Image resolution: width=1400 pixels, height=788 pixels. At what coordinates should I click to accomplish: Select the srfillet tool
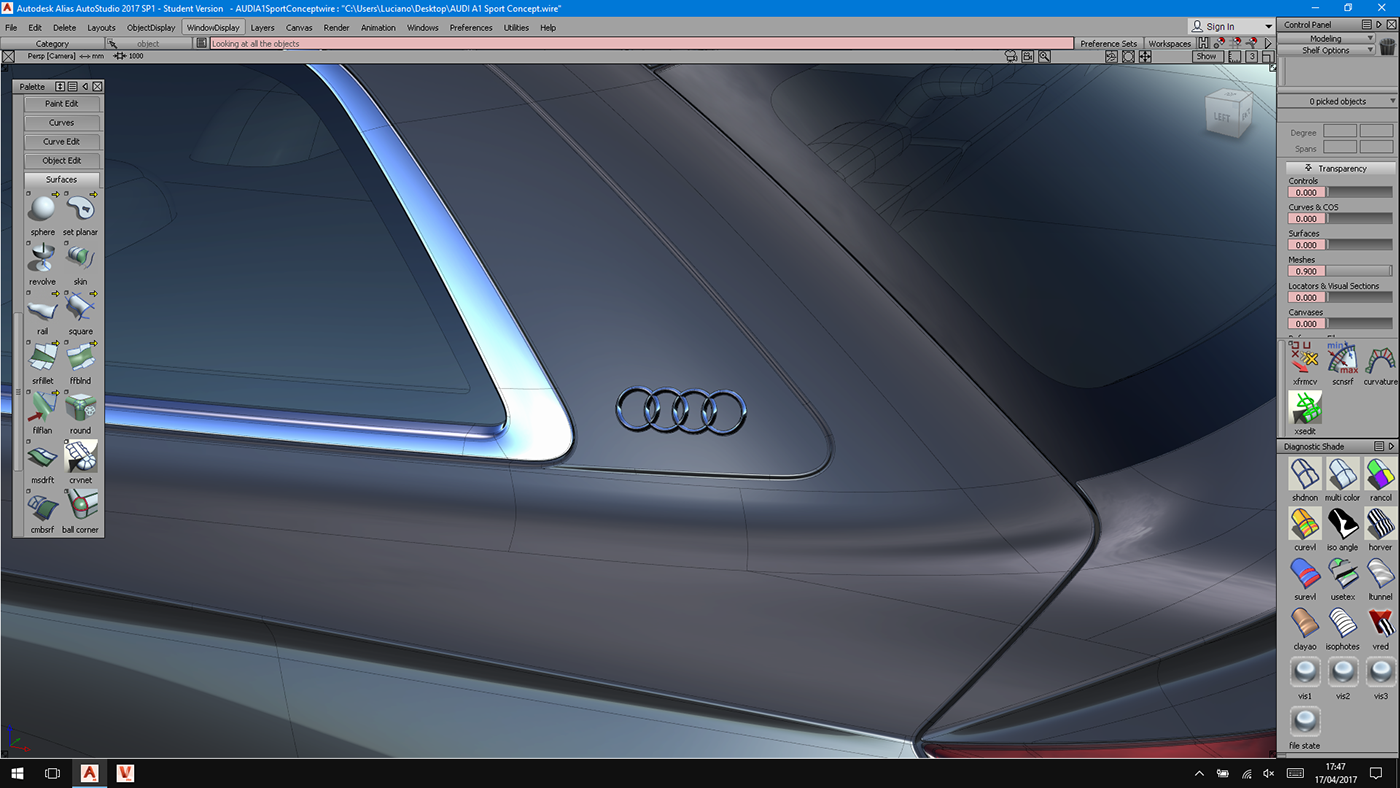pos(42,357)
